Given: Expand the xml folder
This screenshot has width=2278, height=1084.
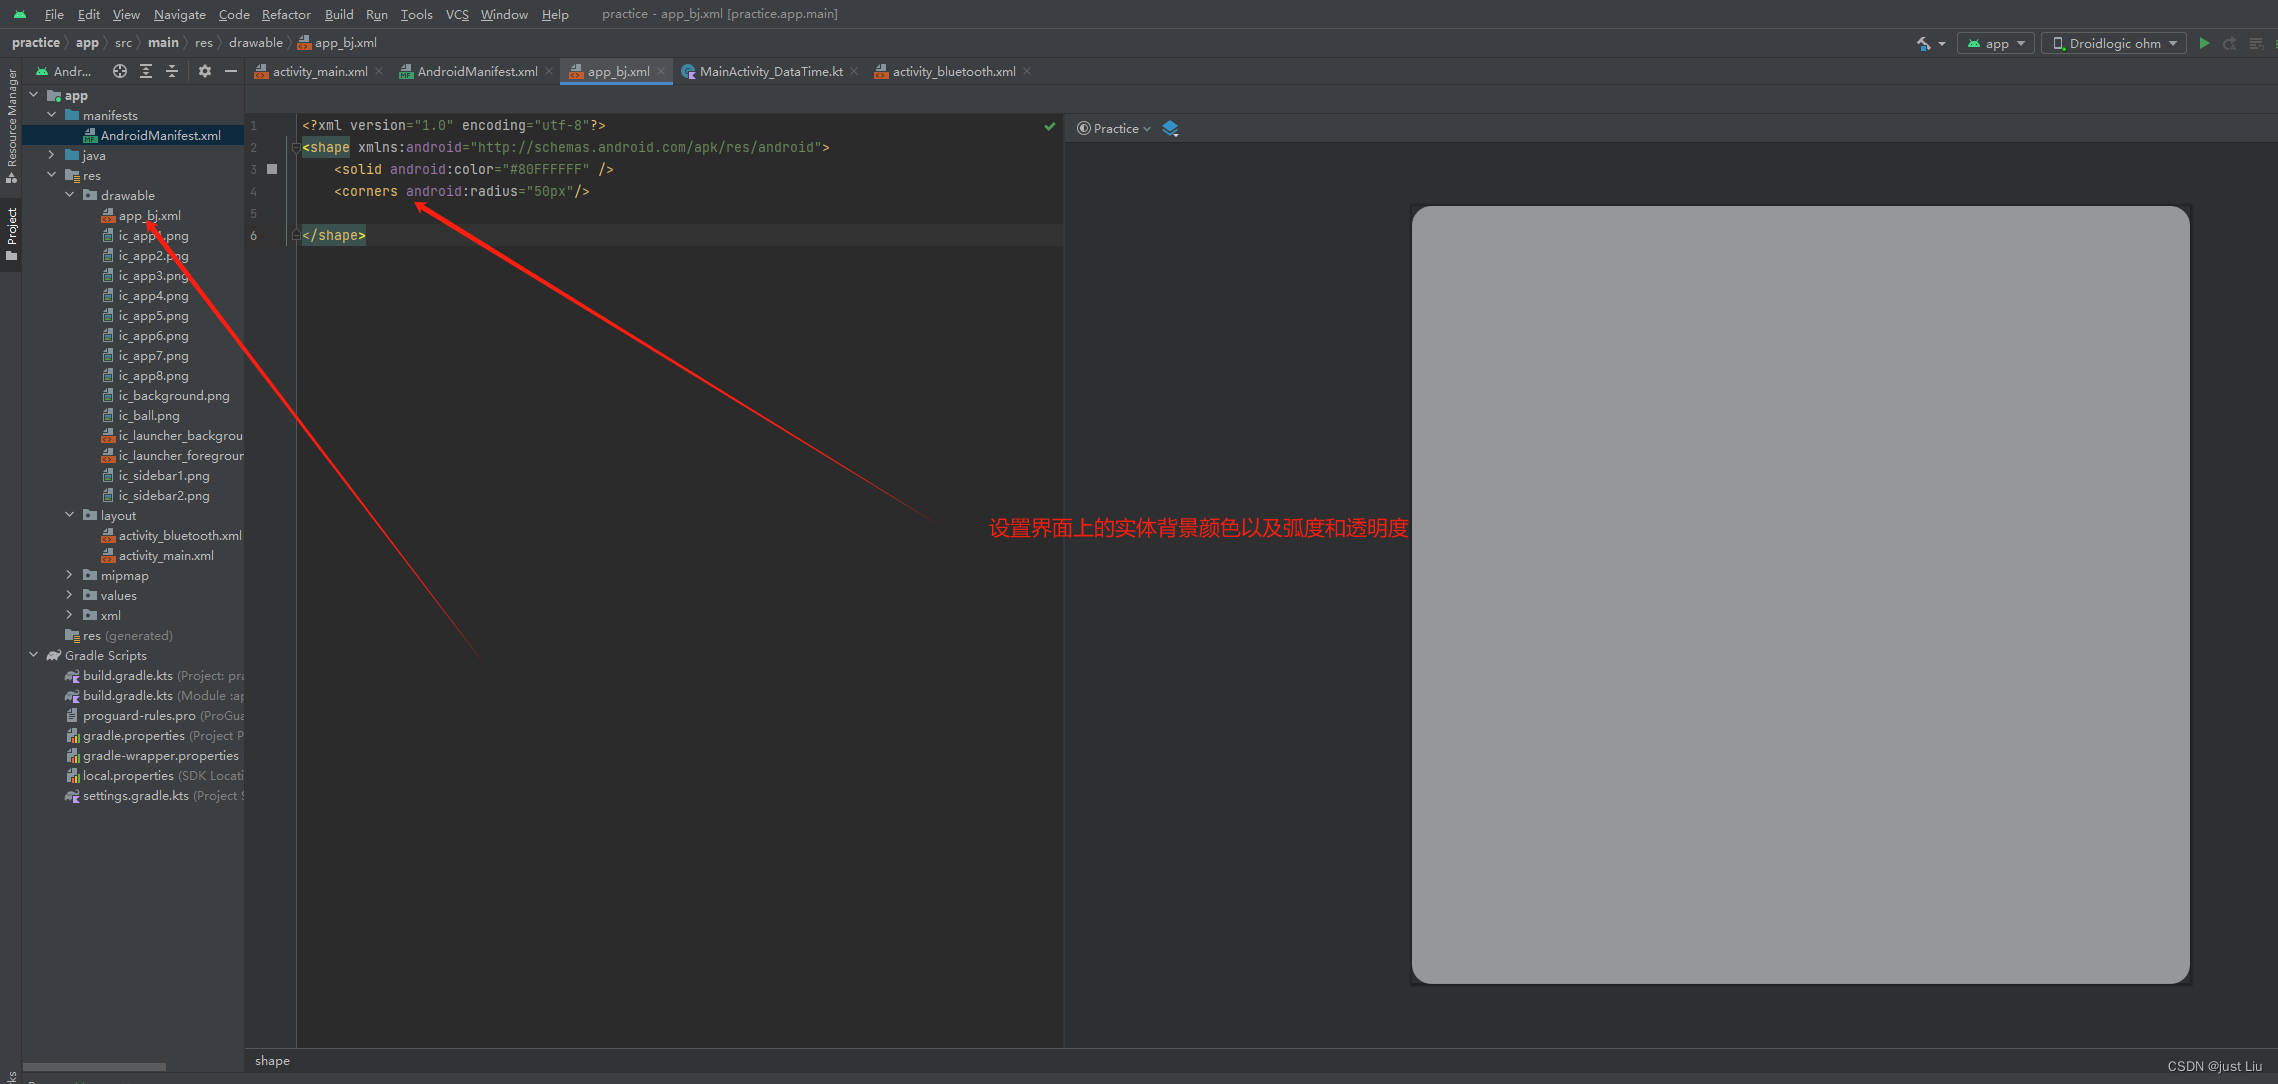Looking at the screenshot, I should pyautogui.click(x=70, y=615).
